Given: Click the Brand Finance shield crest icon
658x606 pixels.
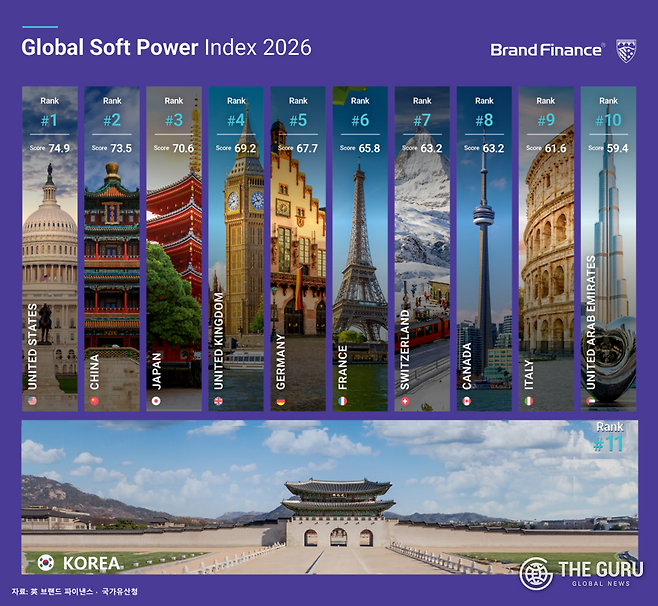Looking at the screenshot, I should [626, 49].
